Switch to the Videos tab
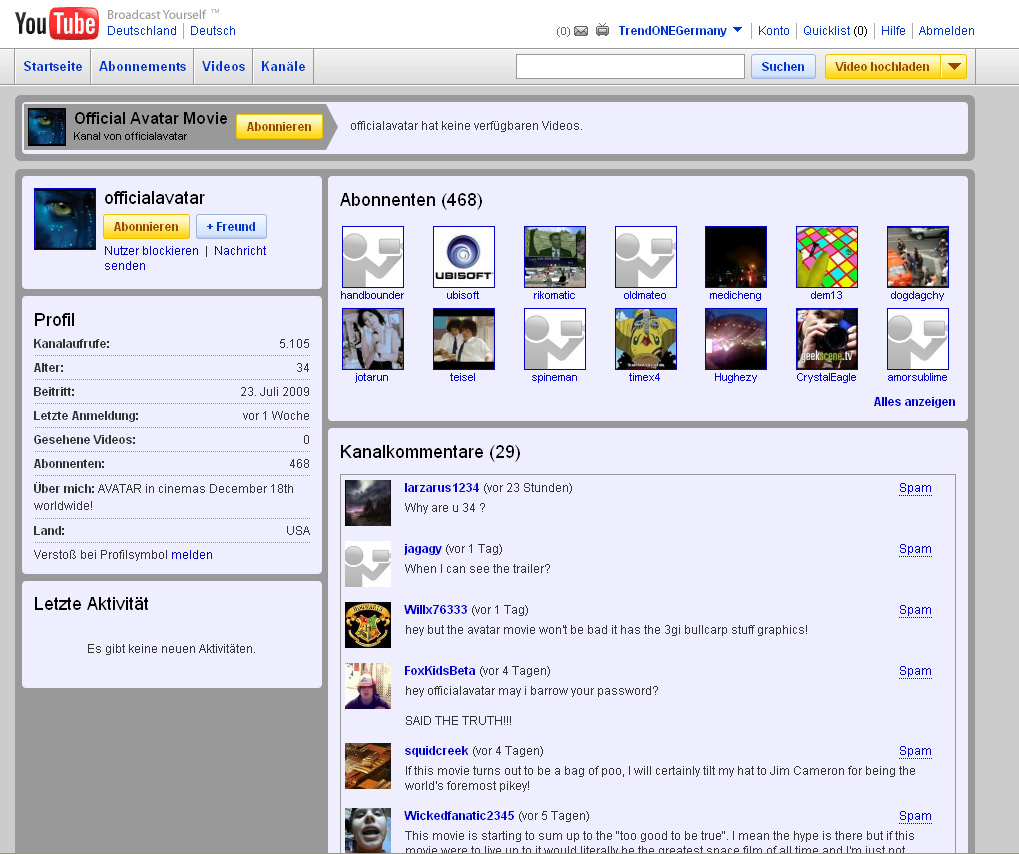1019x854 pixels. click(x=224, y=66)
